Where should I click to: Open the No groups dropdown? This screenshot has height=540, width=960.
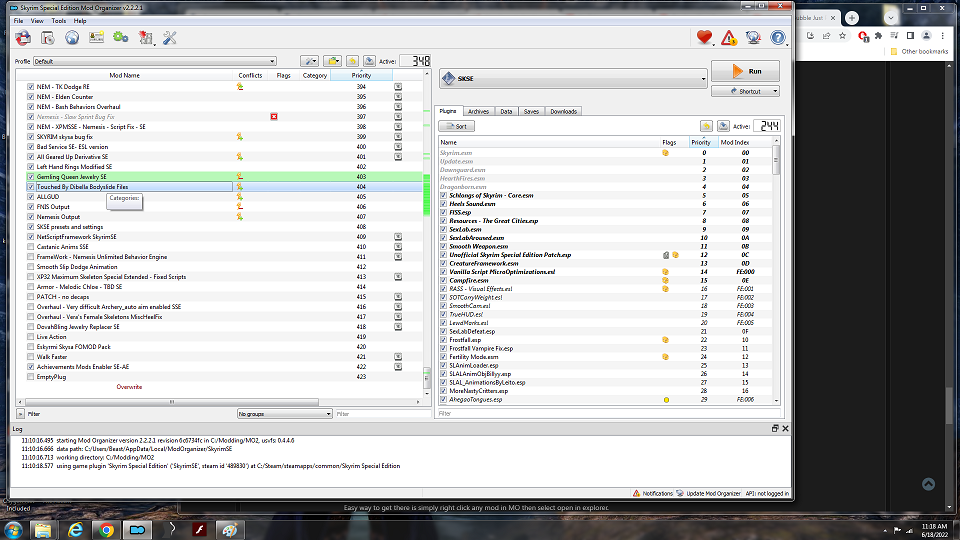(x=285, y=414)
